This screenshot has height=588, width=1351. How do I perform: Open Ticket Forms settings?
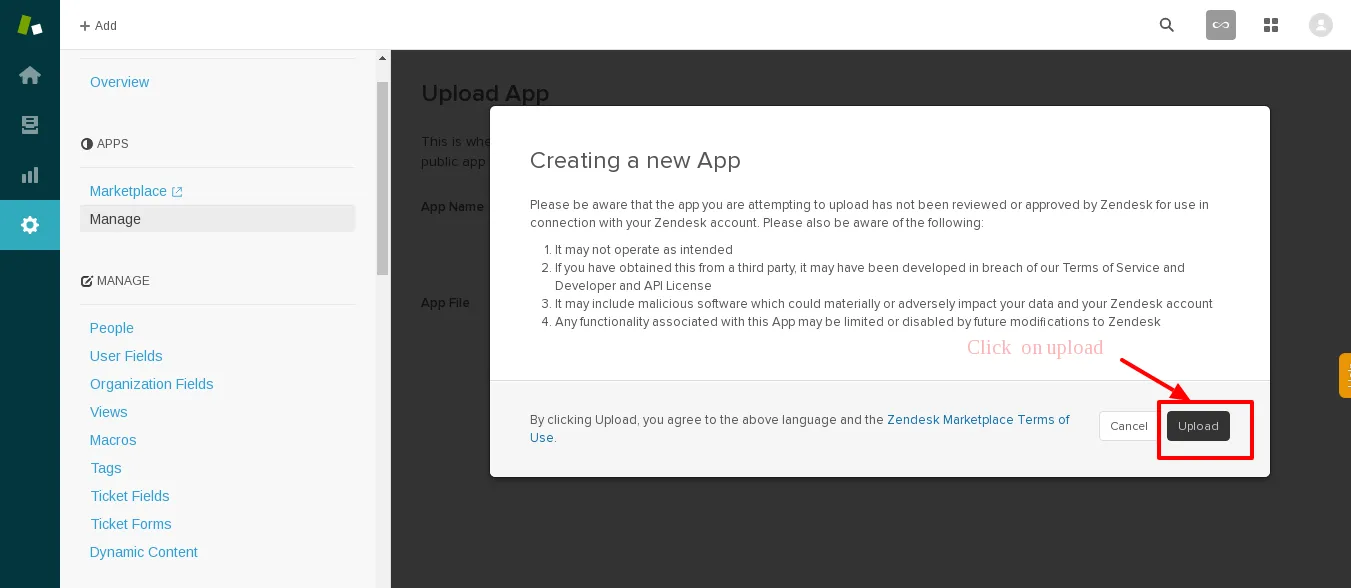[131, 524]
